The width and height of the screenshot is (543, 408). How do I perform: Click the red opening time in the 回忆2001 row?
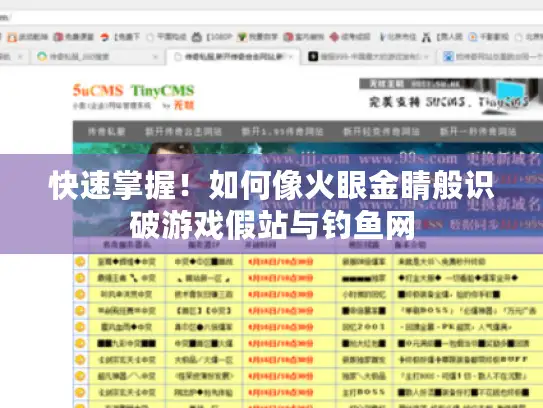click(x=281, y=327)
